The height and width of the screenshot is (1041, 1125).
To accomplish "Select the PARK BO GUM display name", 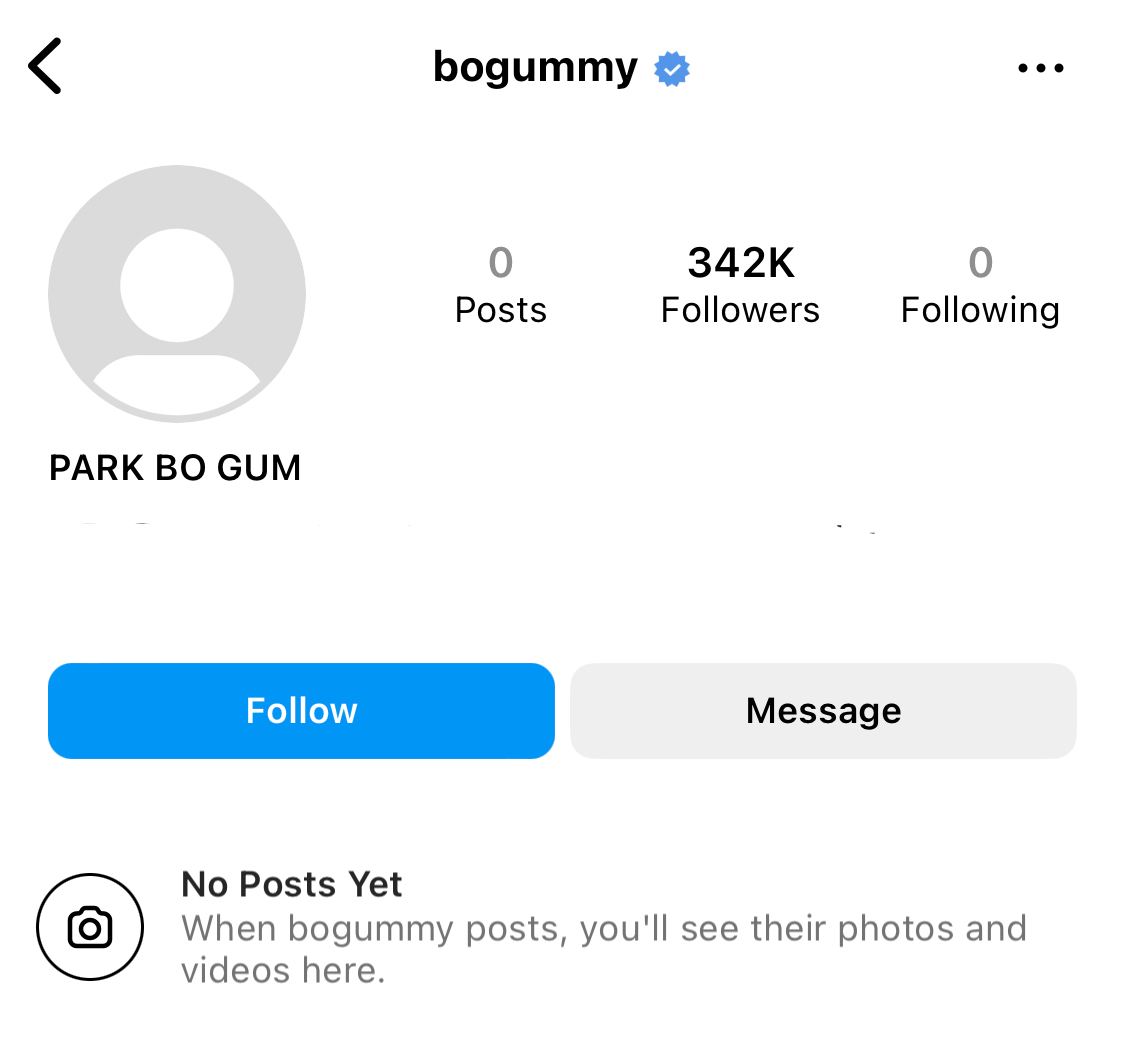I will pyautogui.click(x=175, y=468).
